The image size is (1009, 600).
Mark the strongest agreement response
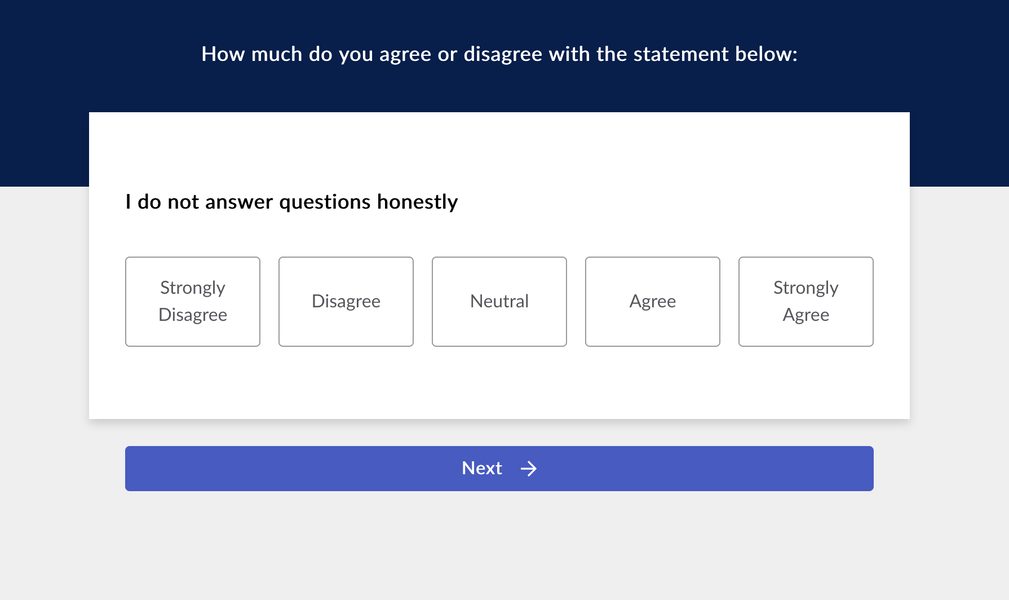[x=806, y=301]
